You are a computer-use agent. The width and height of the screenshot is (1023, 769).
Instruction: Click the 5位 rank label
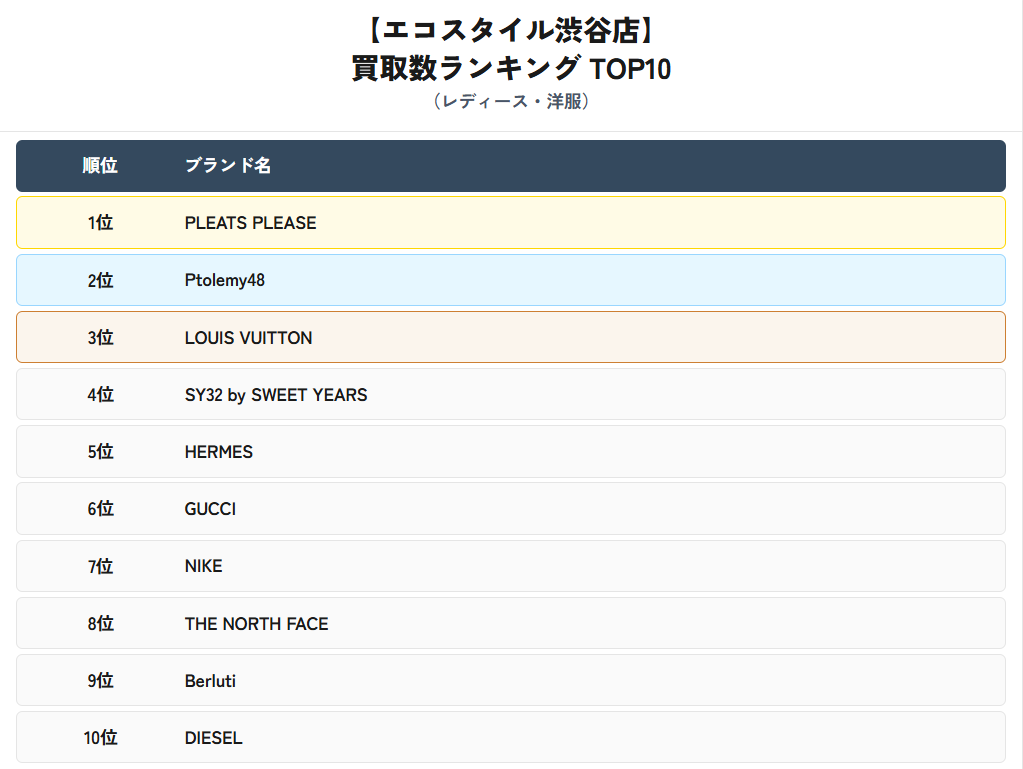100,452
